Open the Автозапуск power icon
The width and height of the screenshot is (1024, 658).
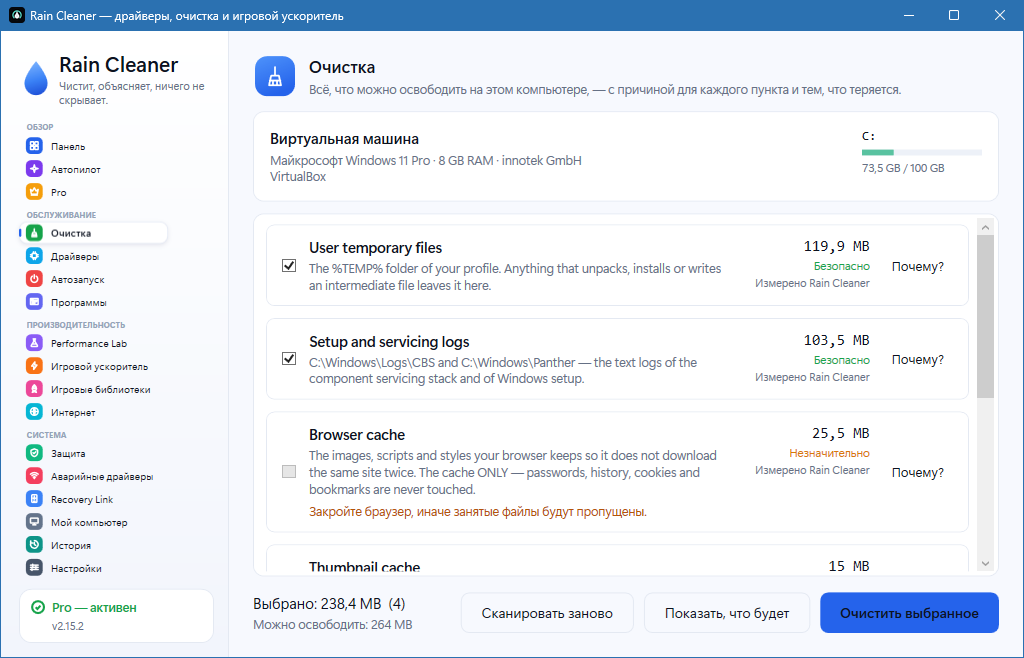click(34, 279)
